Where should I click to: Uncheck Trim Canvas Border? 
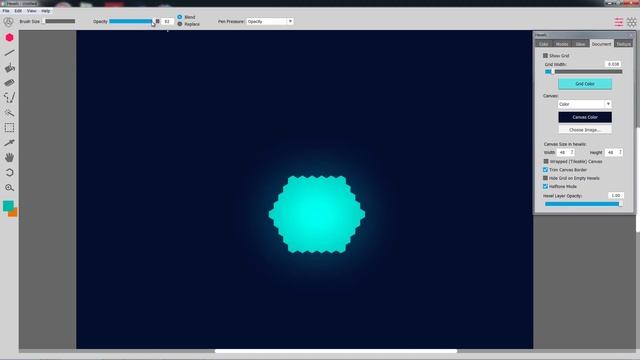coord(546,169)
